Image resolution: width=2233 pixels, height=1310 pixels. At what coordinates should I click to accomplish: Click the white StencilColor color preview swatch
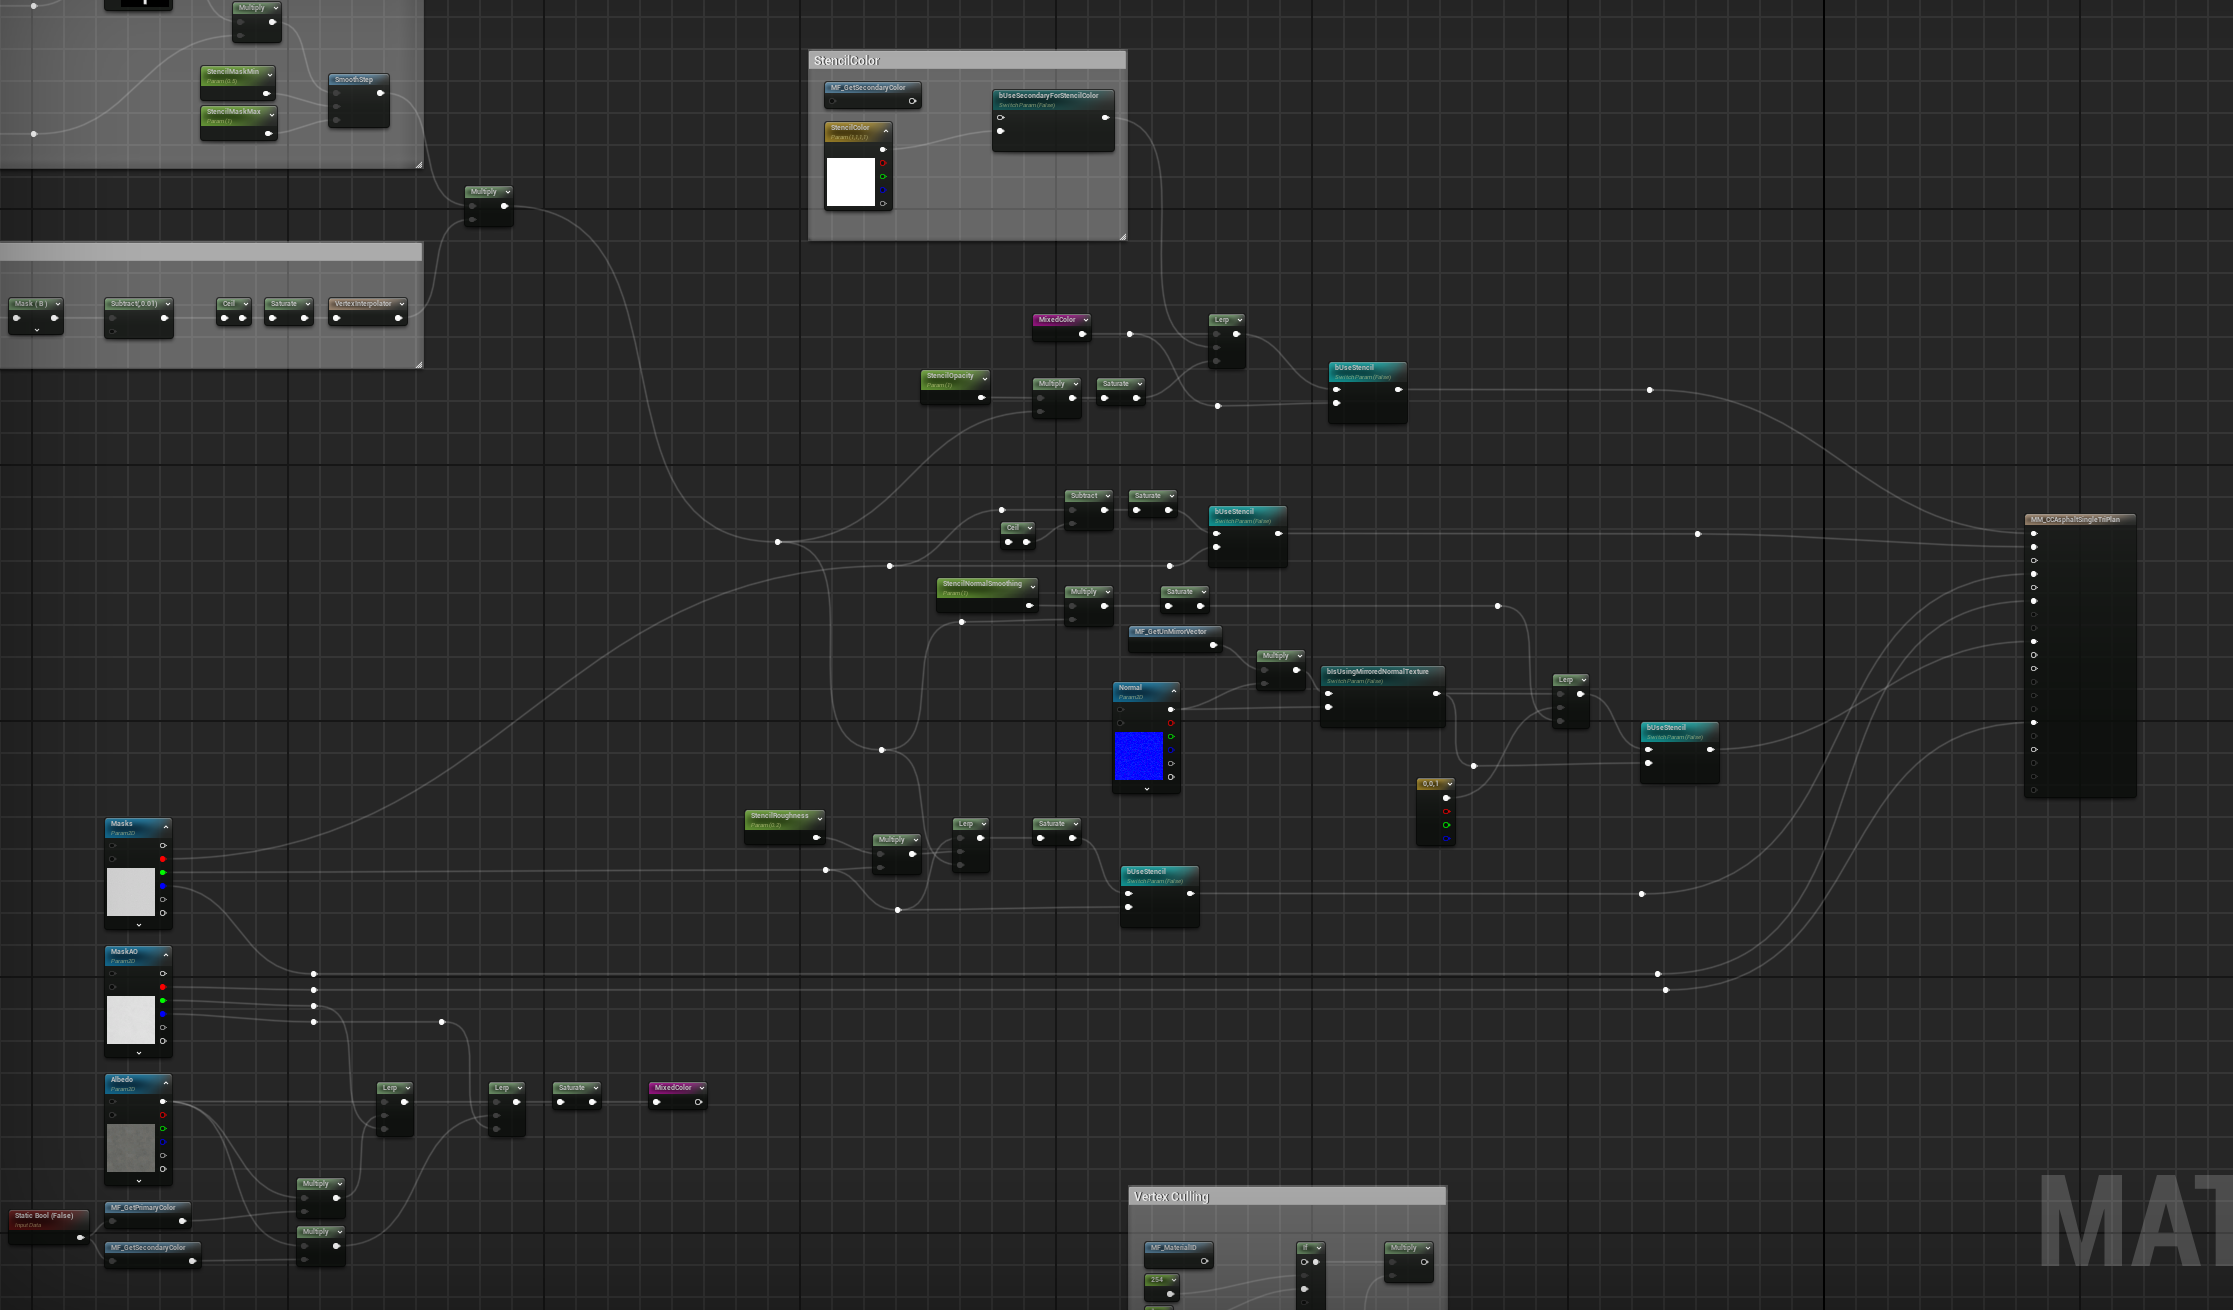pos(851,182)
